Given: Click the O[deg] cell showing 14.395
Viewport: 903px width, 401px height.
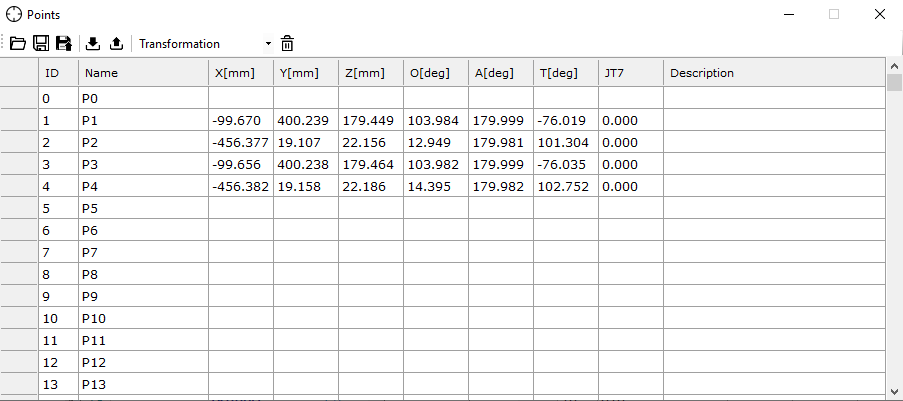Looking at the screenshot, I should 435,186.
